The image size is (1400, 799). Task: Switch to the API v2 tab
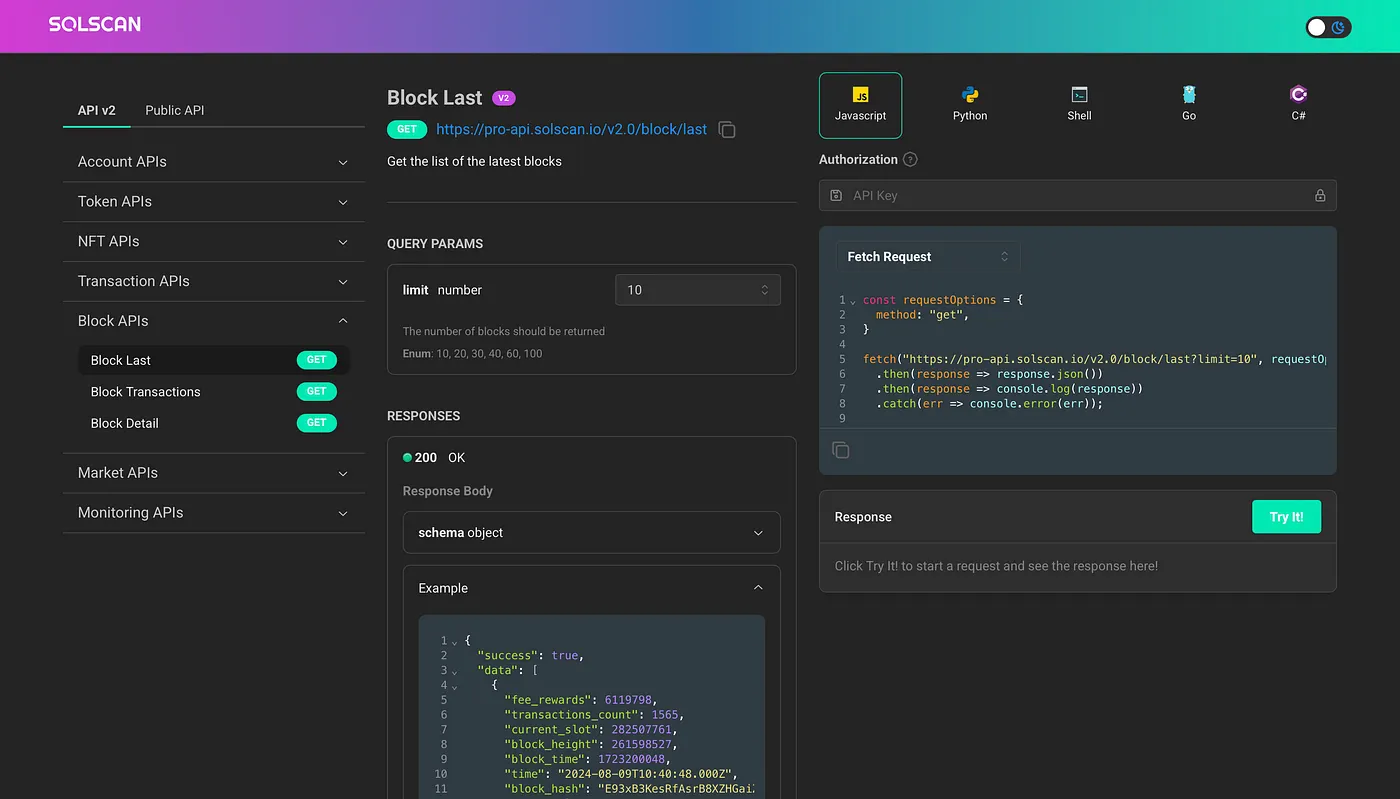[x=97, y=110]
